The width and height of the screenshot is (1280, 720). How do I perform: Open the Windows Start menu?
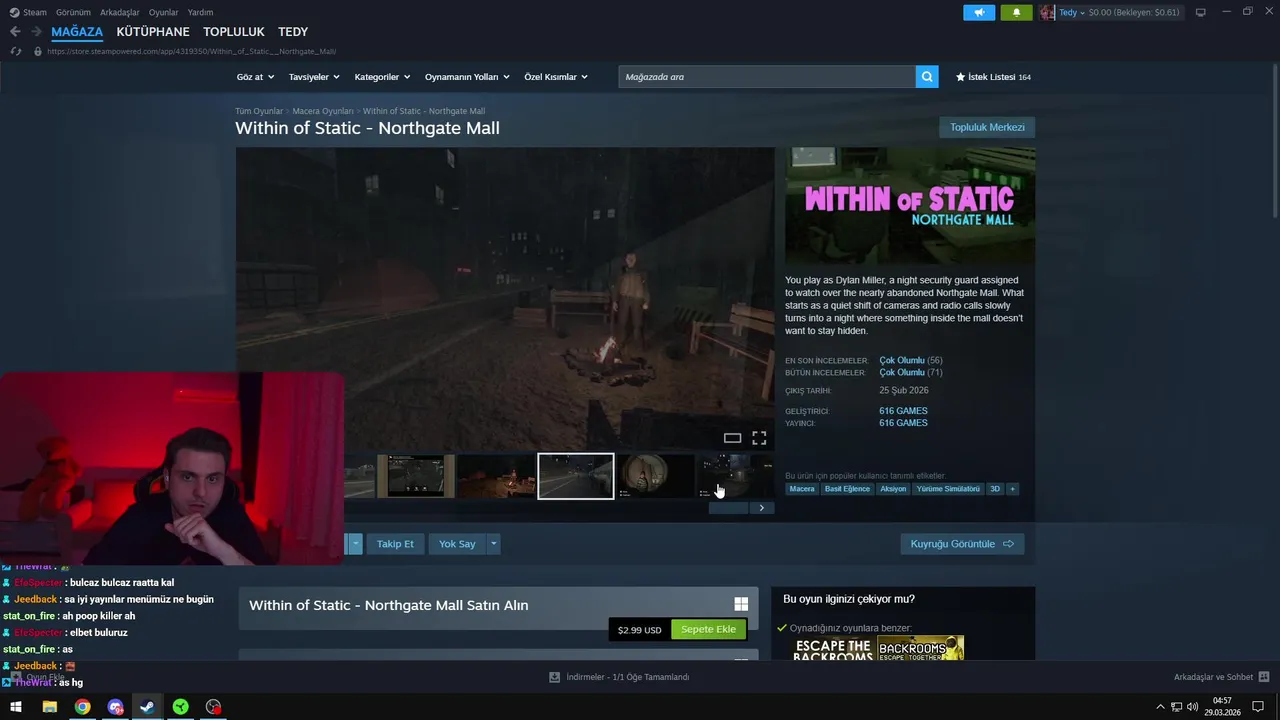[16, 707]
